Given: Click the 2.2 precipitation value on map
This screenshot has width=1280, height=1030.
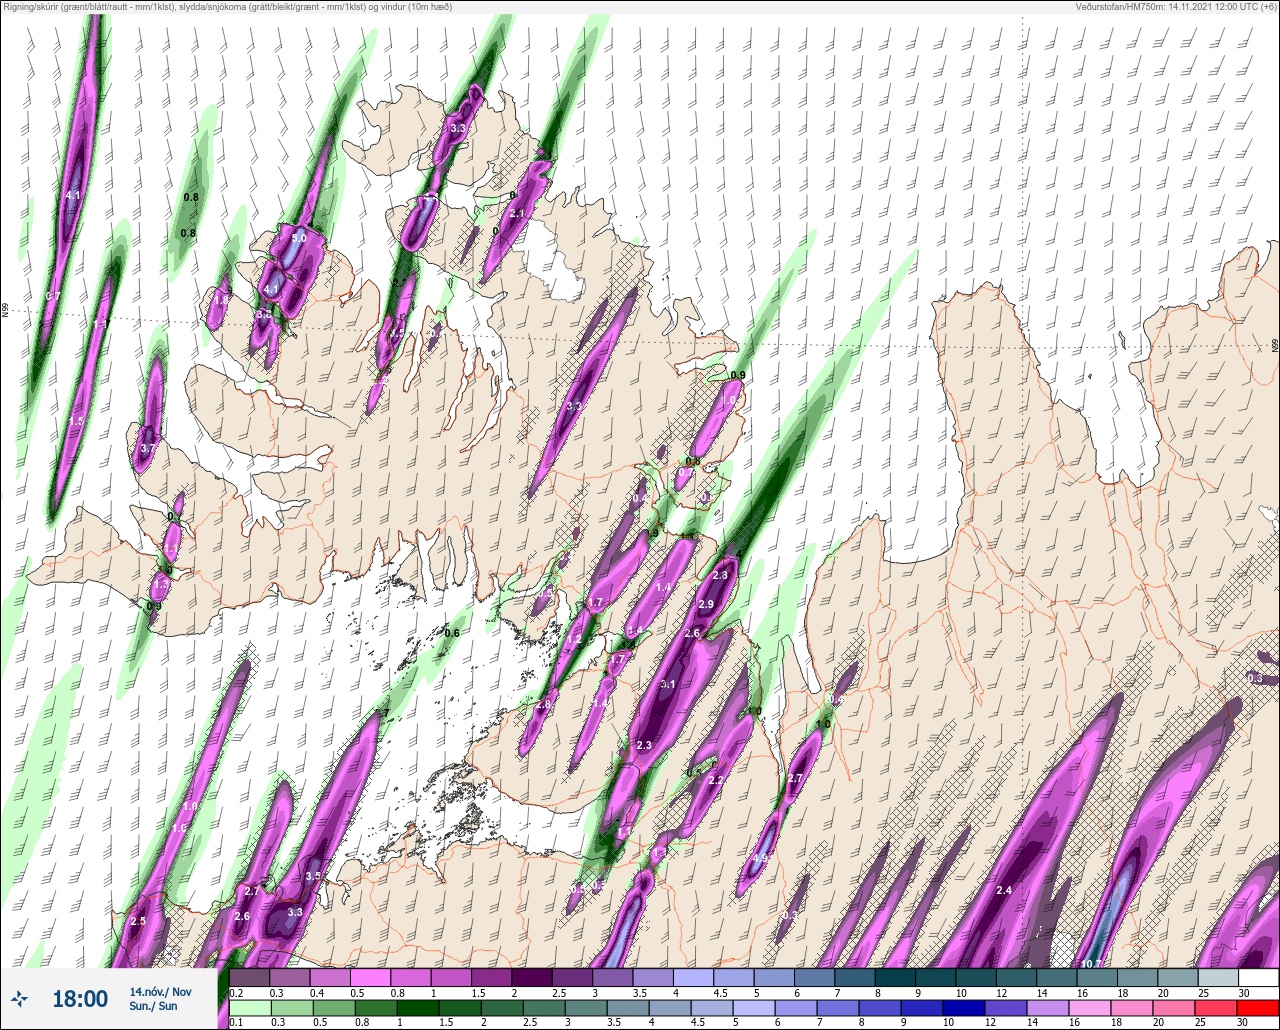Looking at the screenshot, I should click(x=715, y=780).
